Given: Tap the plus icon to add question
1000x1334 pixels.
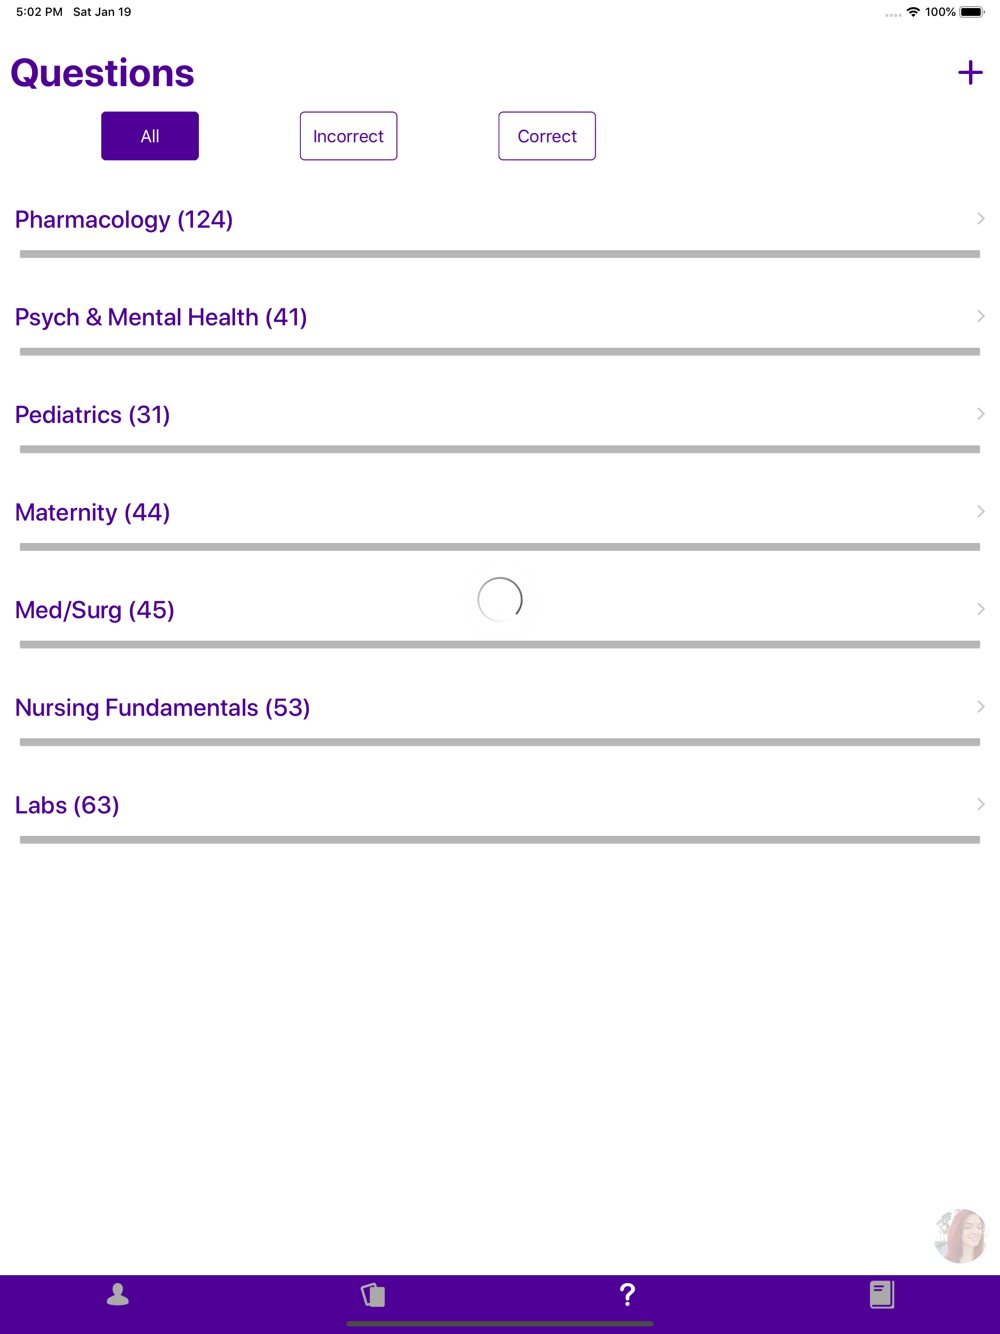Looking at the screenshot, I should (x=970, y=72).
